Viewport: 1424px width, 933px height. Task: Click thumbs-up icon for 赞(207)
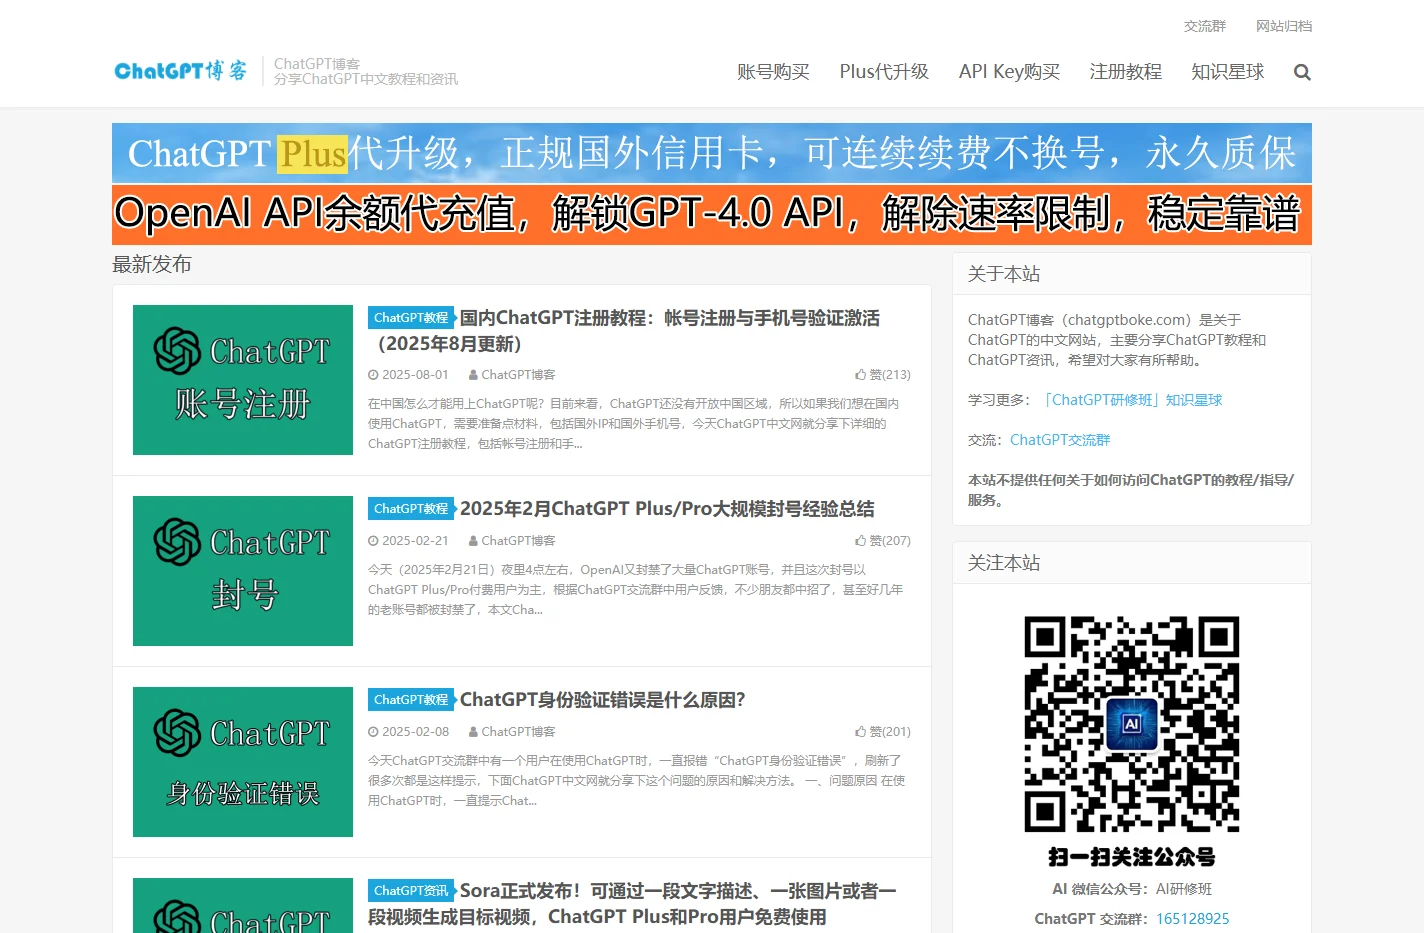pos(860,541)
